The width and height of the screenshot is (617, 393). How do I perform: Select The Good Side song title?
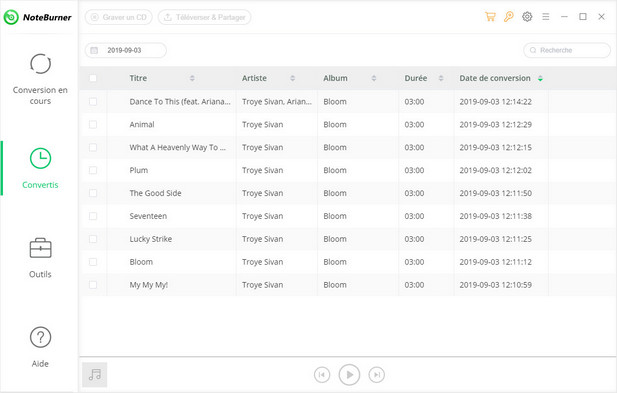155,193
